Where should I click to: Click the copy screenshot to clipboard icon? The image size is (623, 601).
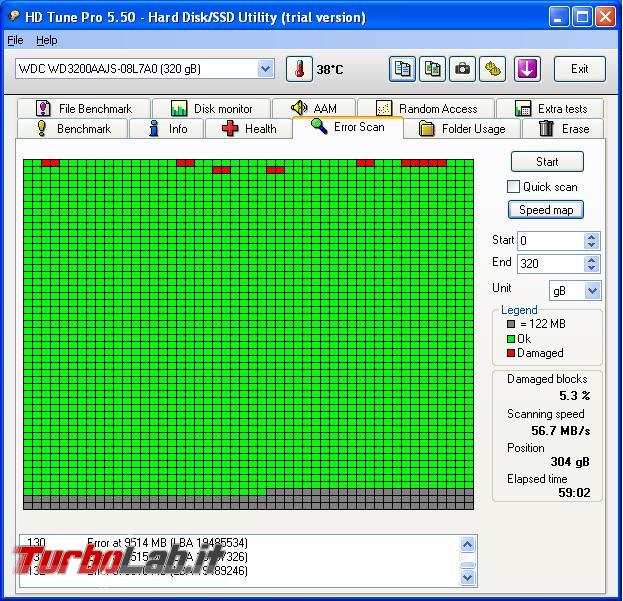pos(432,69)
